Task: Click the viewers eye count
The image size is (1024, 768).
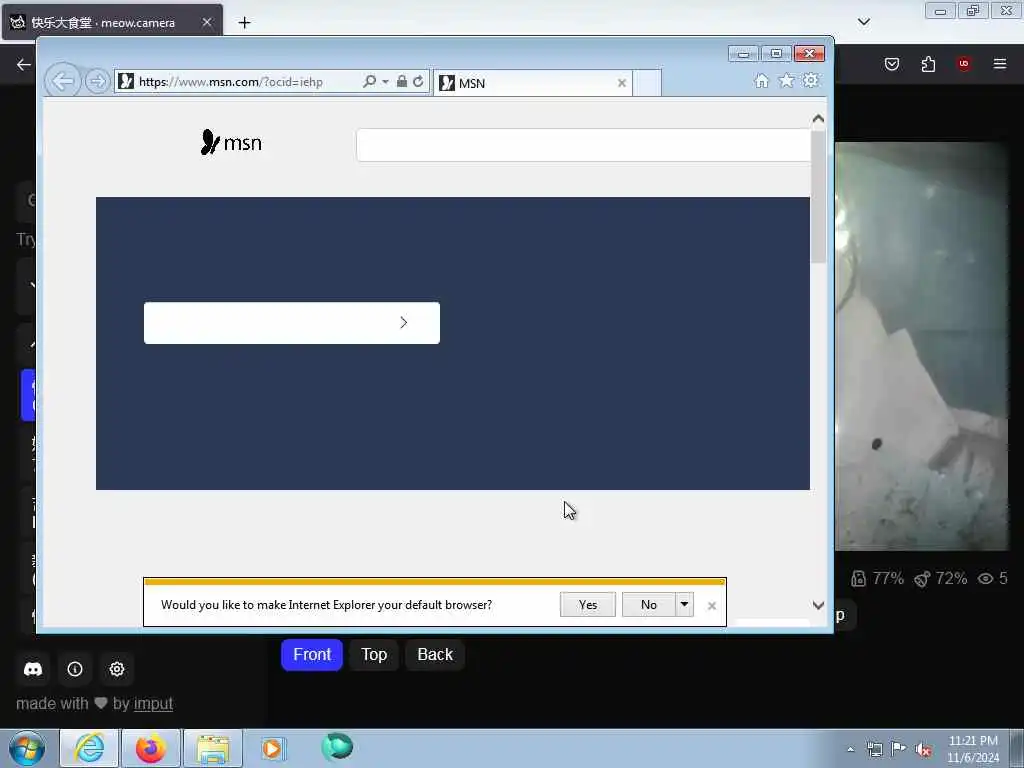Action: 993,579
